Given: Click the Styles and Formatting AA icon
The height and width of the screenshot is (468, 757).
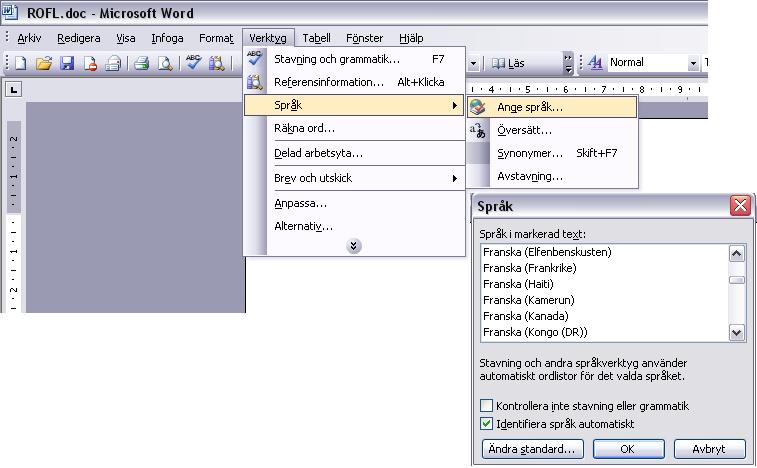Looking at the screenshot, I should [595, 62].
